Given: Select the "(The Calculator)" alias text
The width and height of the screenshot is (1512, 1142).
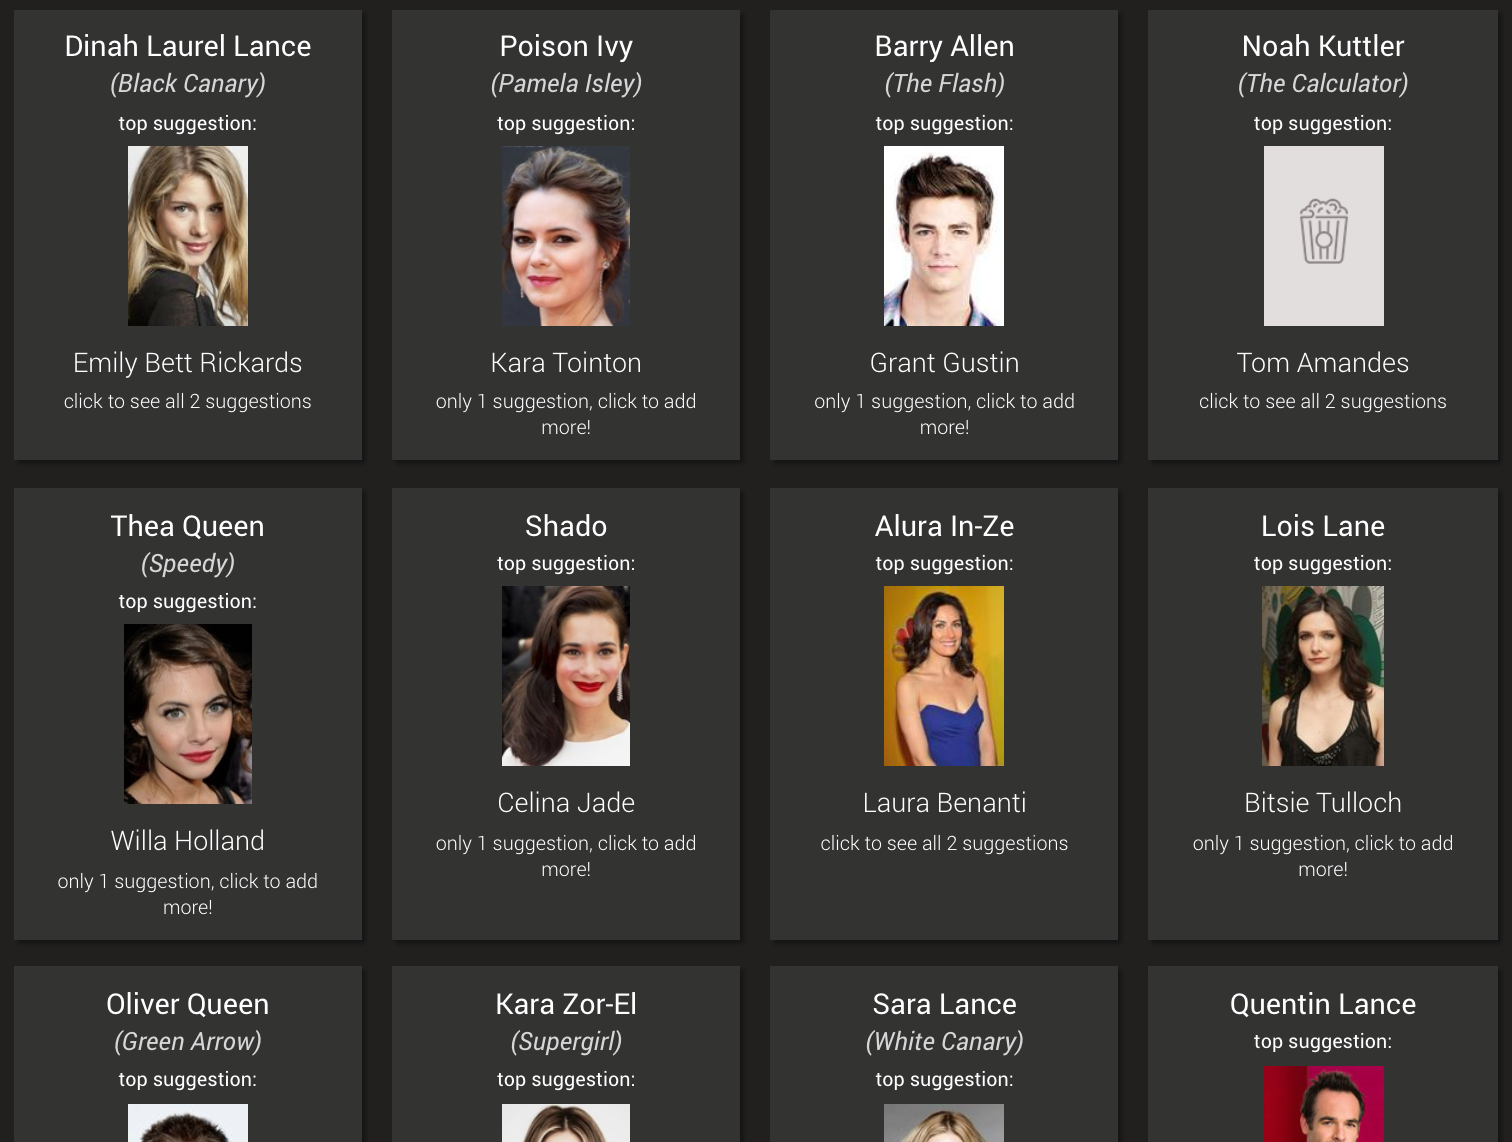Looking at the screenshot, I should click(x=1323, y=84).
